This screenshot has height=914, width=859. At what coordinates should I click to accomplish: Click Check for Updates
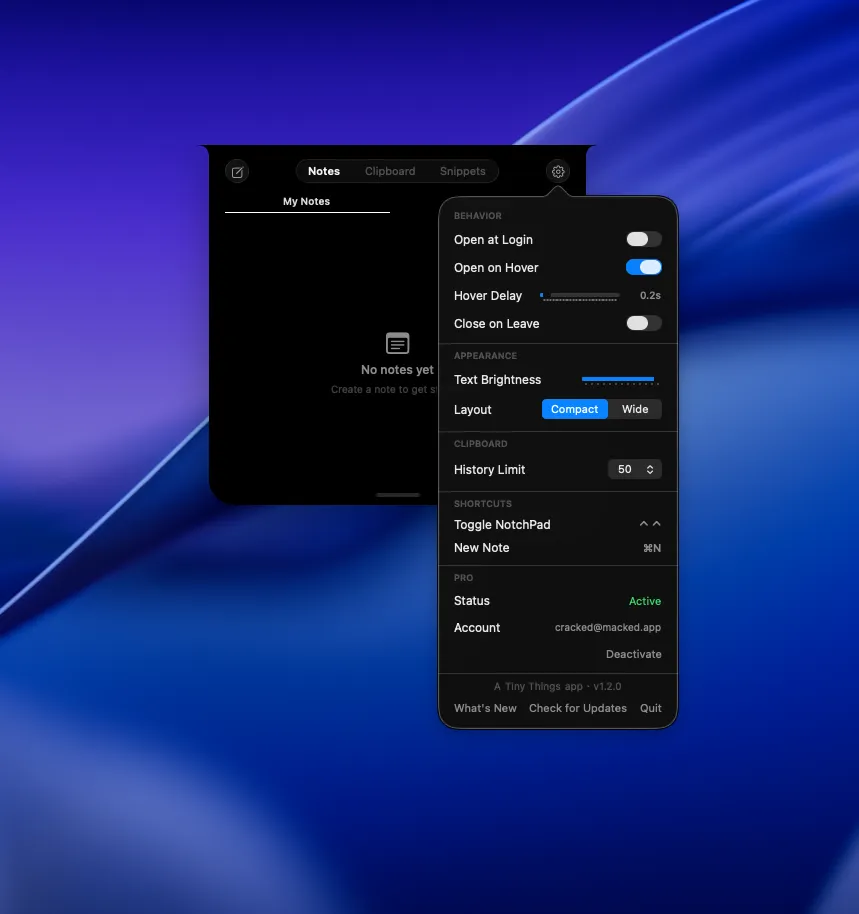point(578,708)
